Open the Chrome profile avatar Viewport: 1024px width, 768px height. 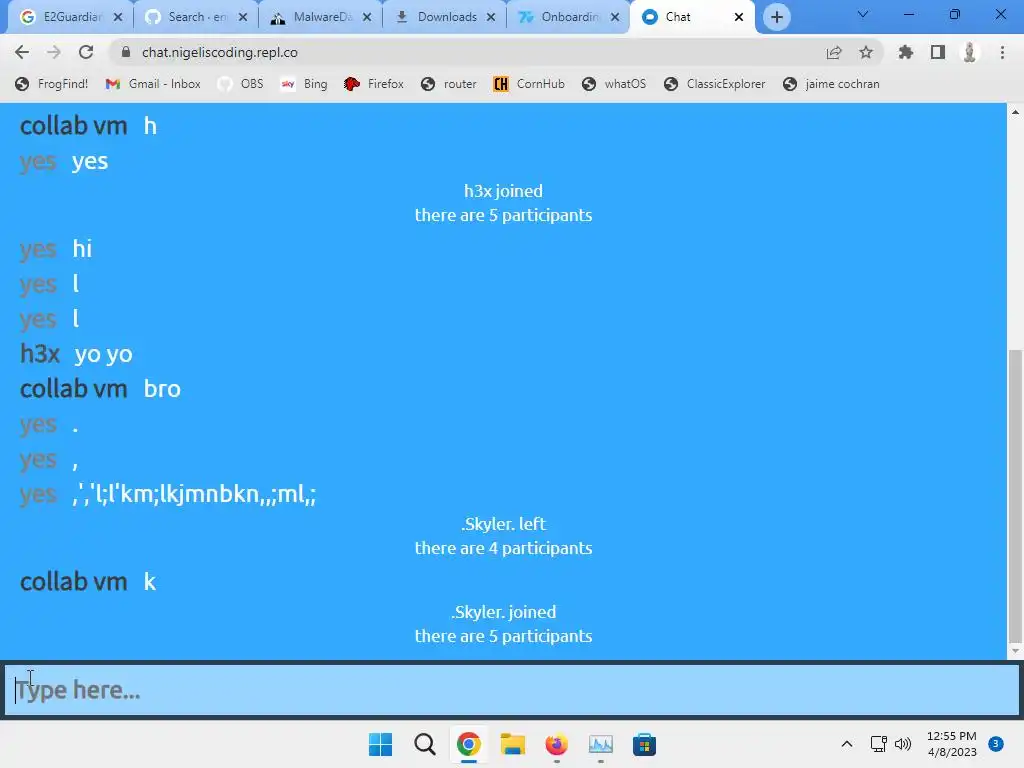coord(970,52)
